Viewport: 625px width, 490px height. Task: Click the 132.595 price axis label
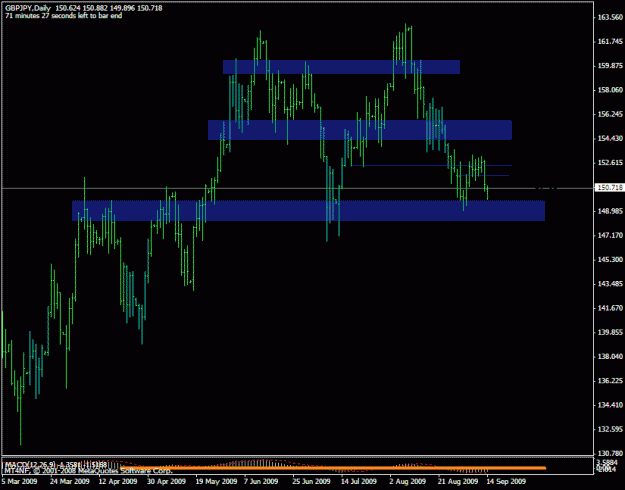[x=610, y=429]
